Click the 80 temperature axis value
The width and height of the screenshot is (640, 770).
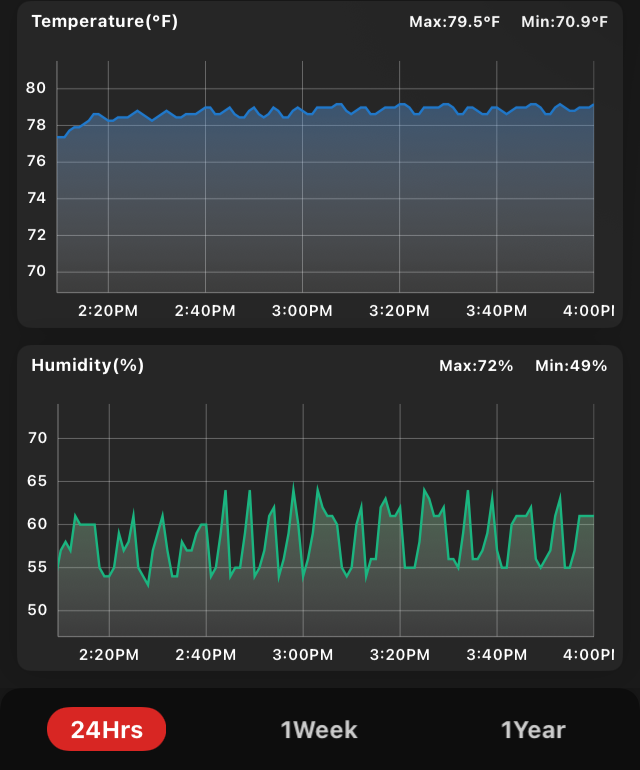(36, 88)
